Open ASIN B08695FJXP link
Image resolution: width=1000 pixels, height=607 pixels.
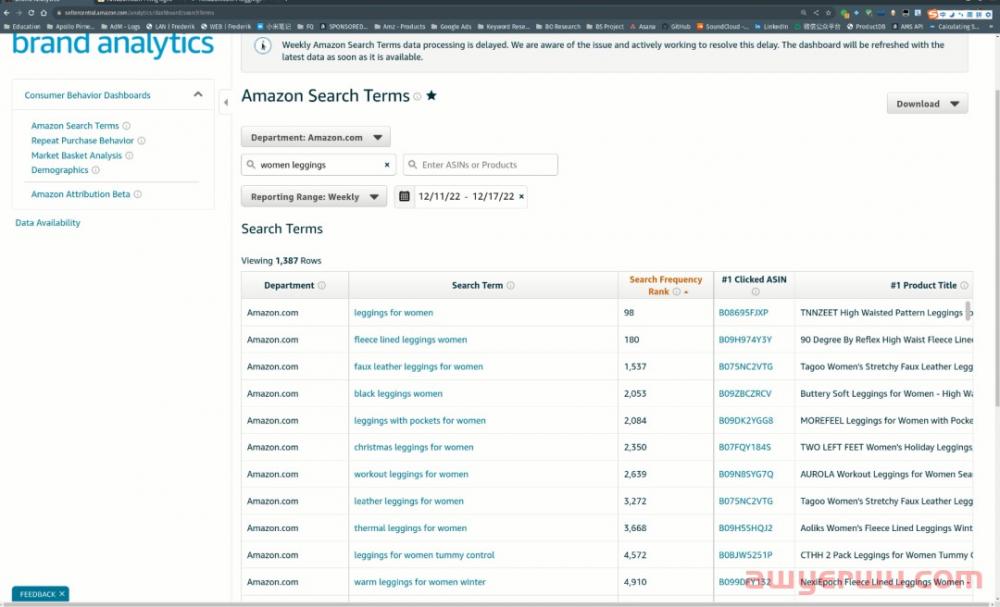click(744, 313)
